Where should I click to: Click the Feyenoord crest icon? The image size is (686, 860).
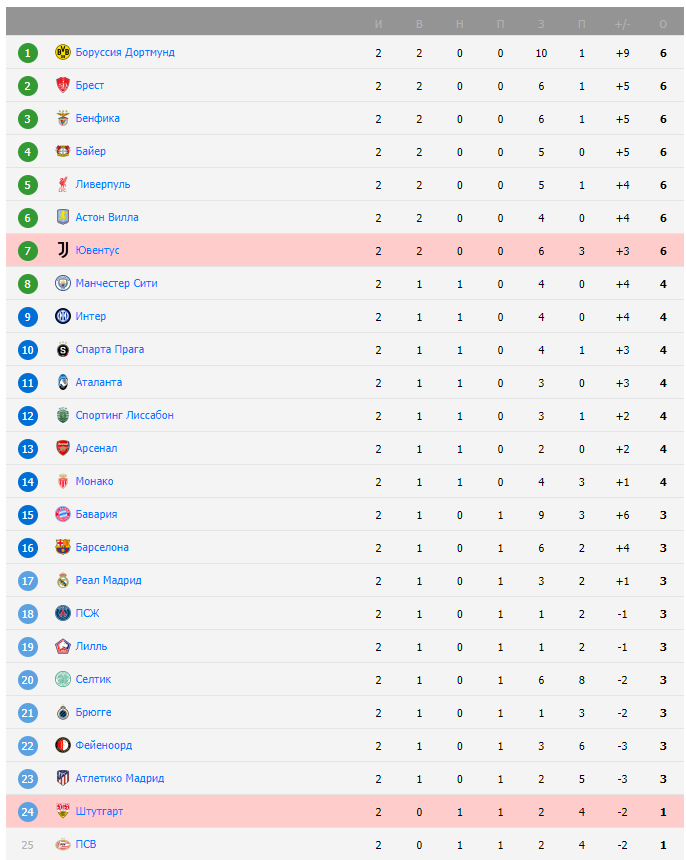(x=63, y=745)
